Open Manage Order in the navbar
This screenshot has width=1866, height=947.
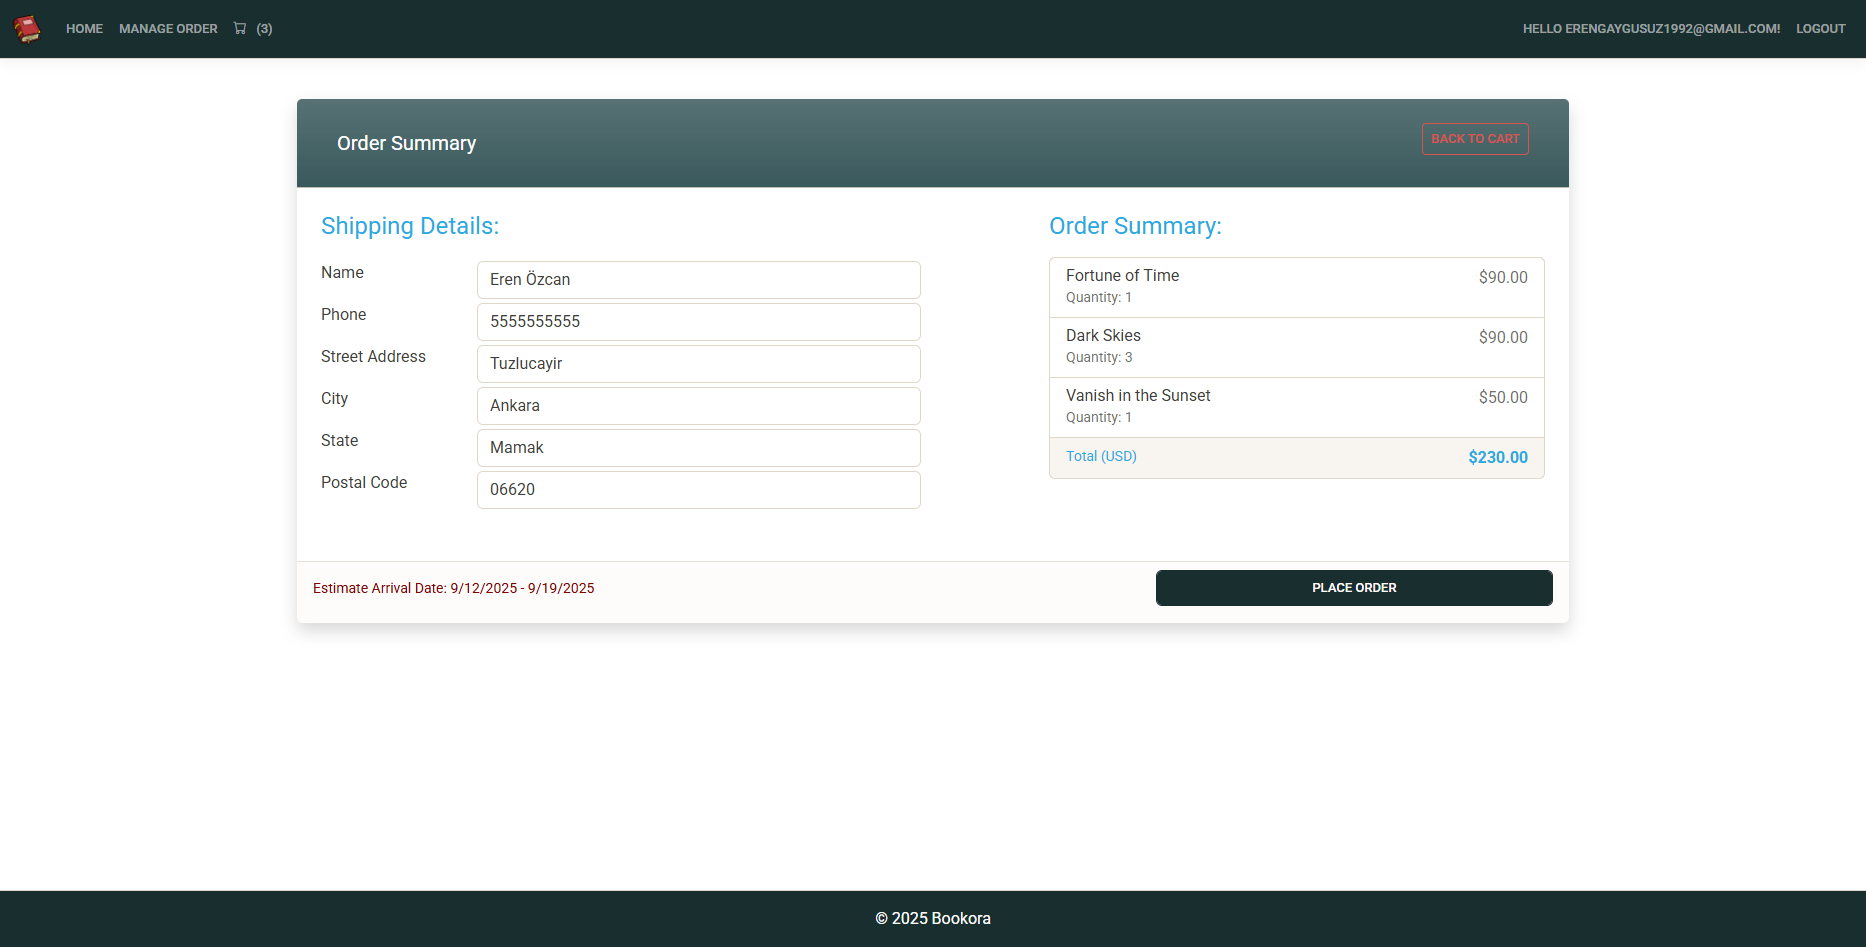coord(168,29)
